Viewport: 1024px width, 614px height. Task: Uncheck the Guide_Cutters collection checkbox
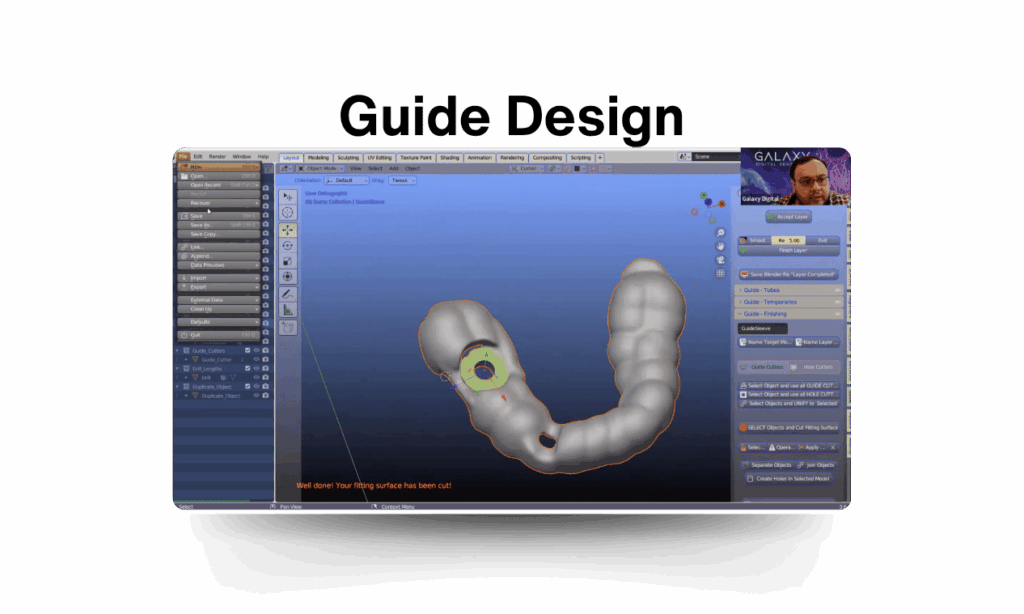[x=247, y=351]
